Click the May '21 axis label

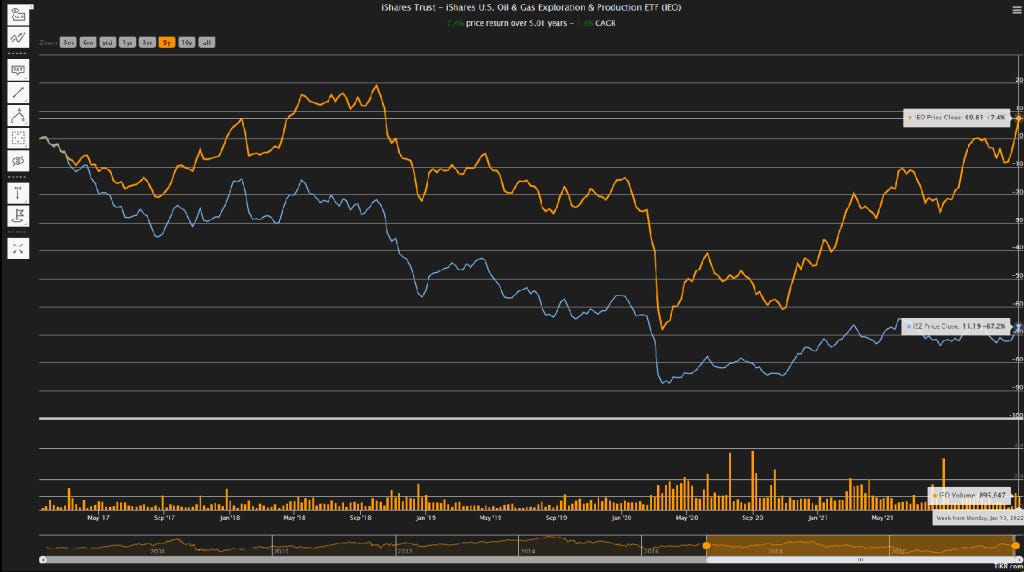point(882,518)
